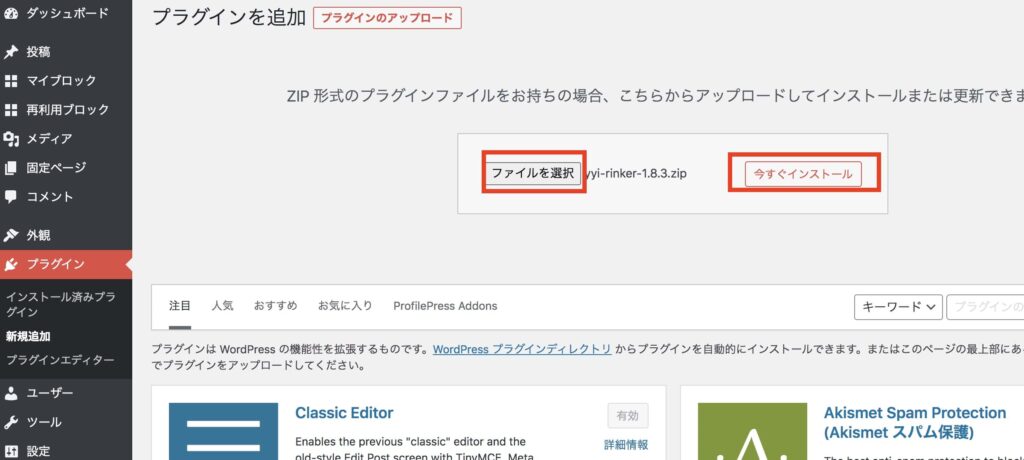
Task: Select the プラグイン menu label
Action: [56, 265]
